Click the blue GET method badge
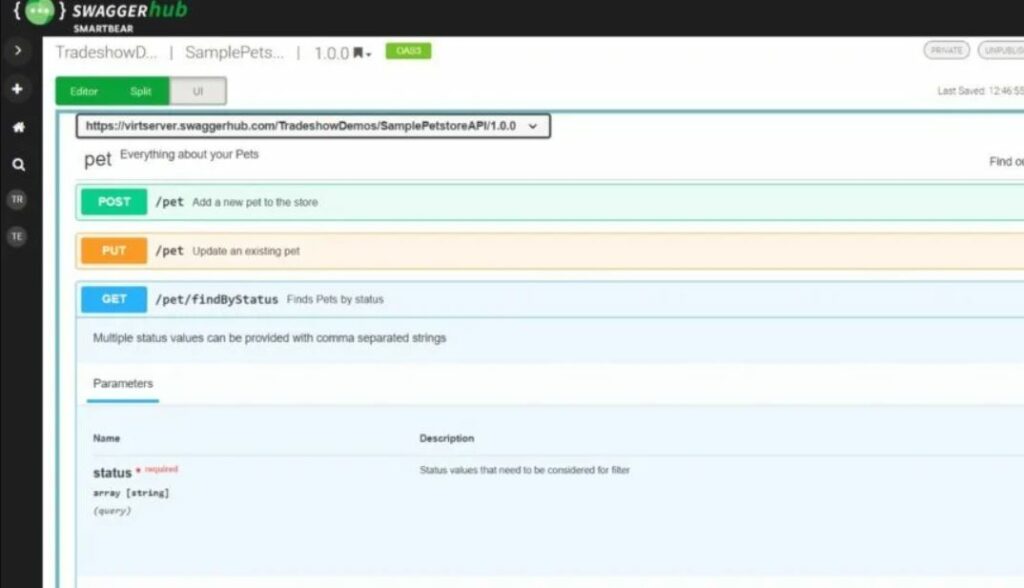This screenshot has height=588, width=1024. pyautogui.click(x=114, y=299)
